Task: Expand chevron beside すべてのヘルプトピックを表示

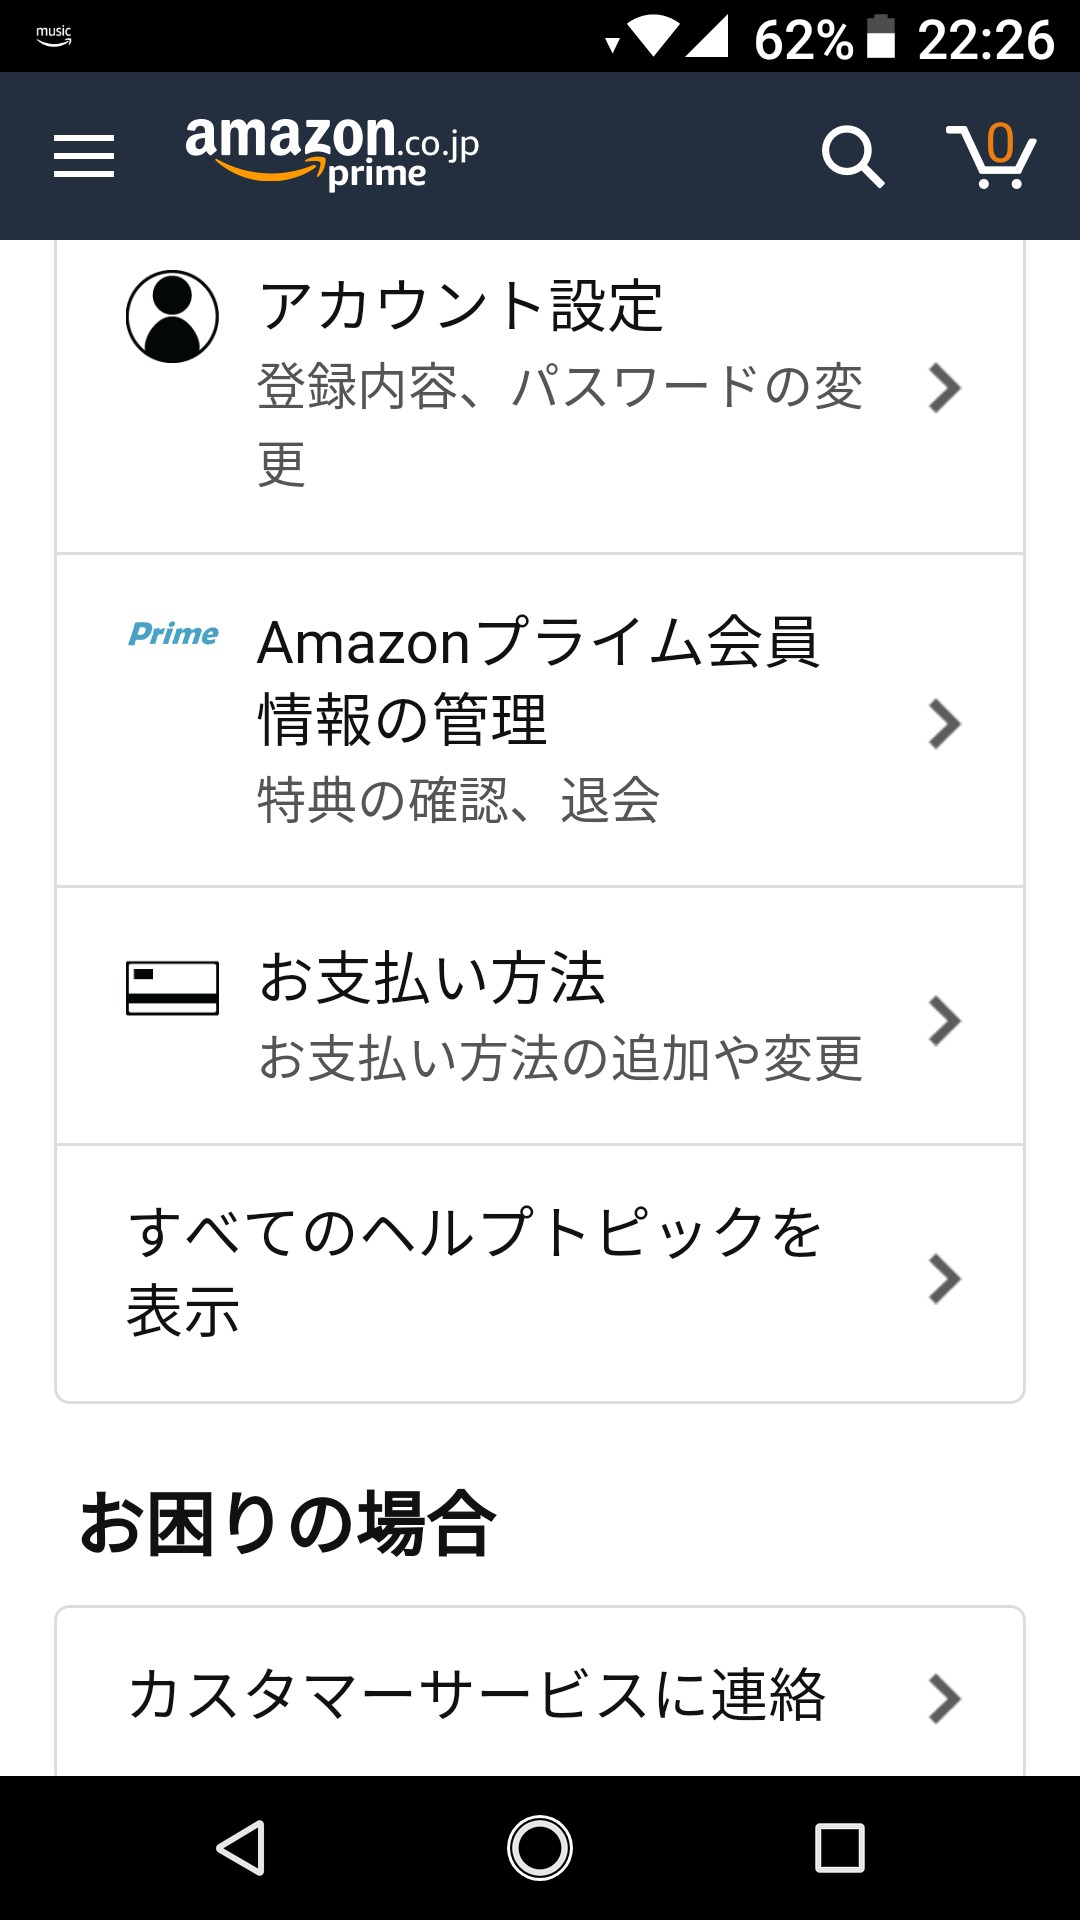Action: click(944, 1278)
